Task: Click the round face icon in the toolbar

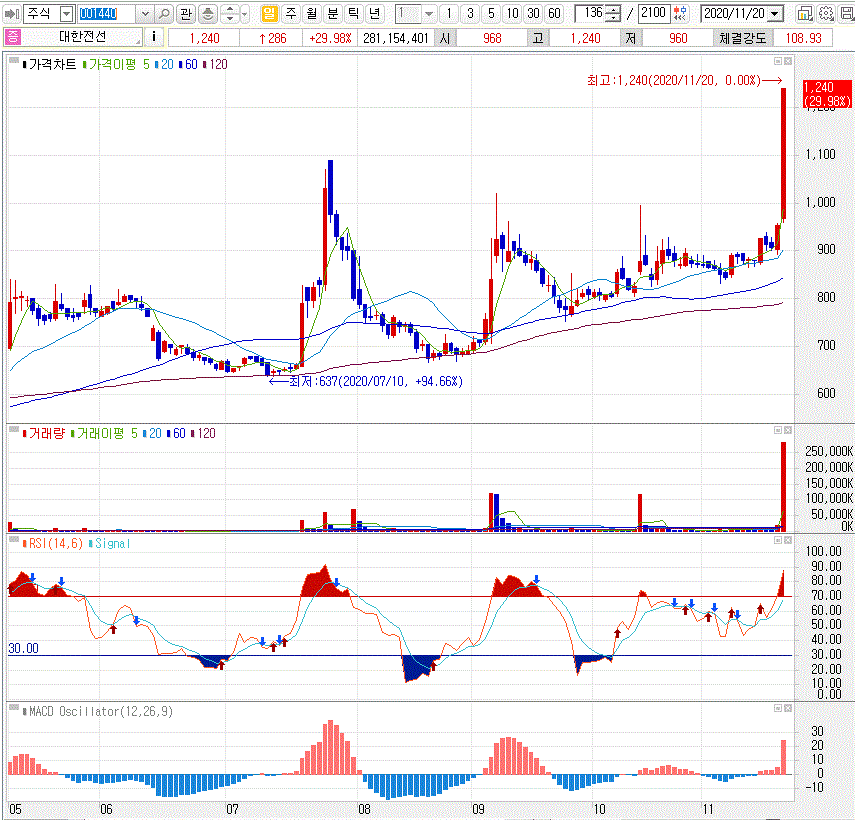Action: click(x=208, y=14)
